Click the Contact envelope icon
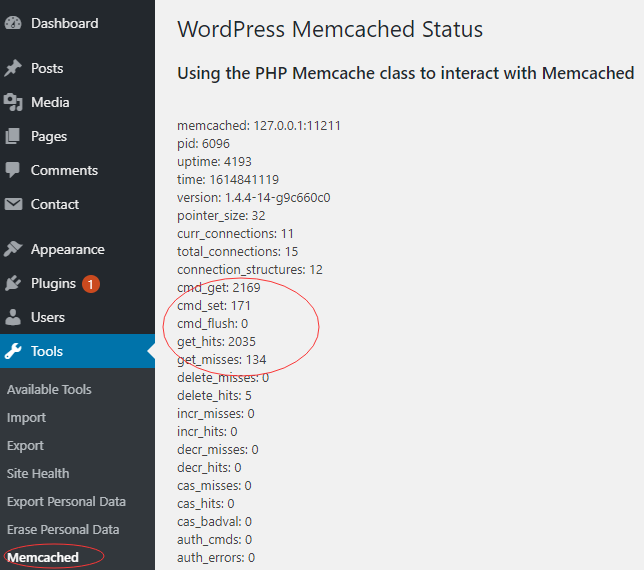Viewport: 644px width, 570px height. 13,204
